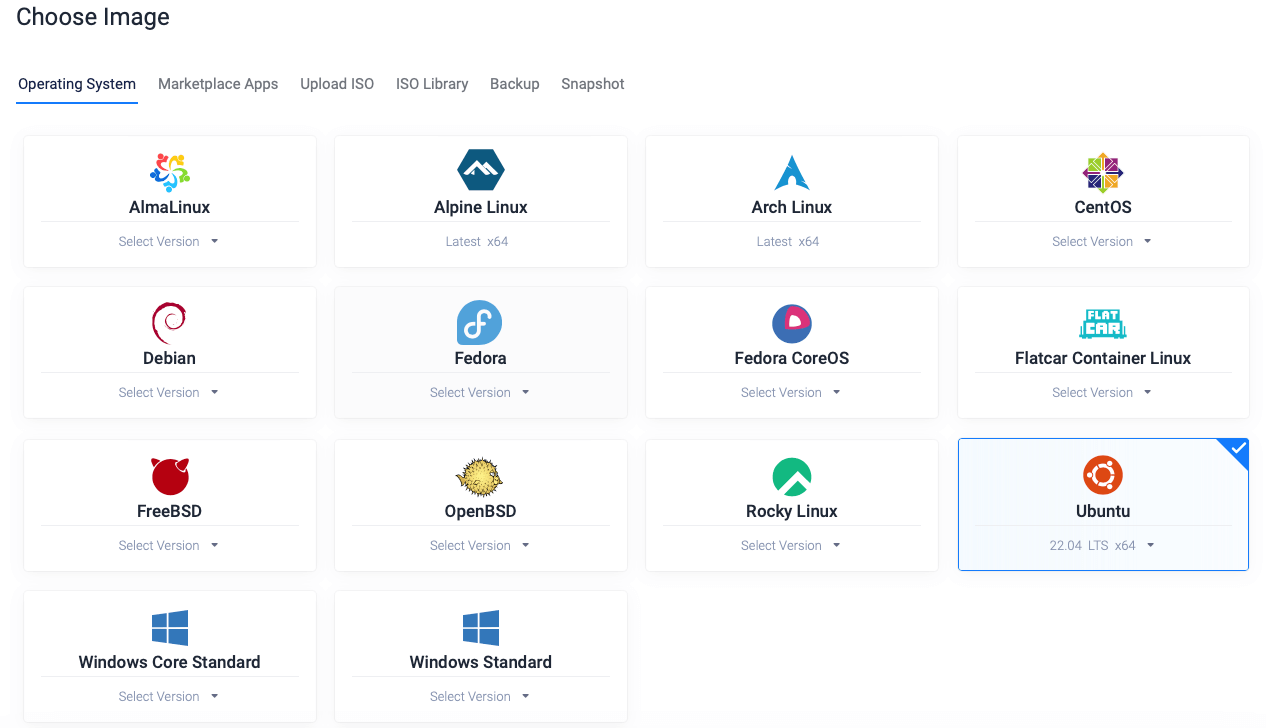Click the Fedora CoreOS name label
Viewport: 1266px width, 728px height.
792,358
